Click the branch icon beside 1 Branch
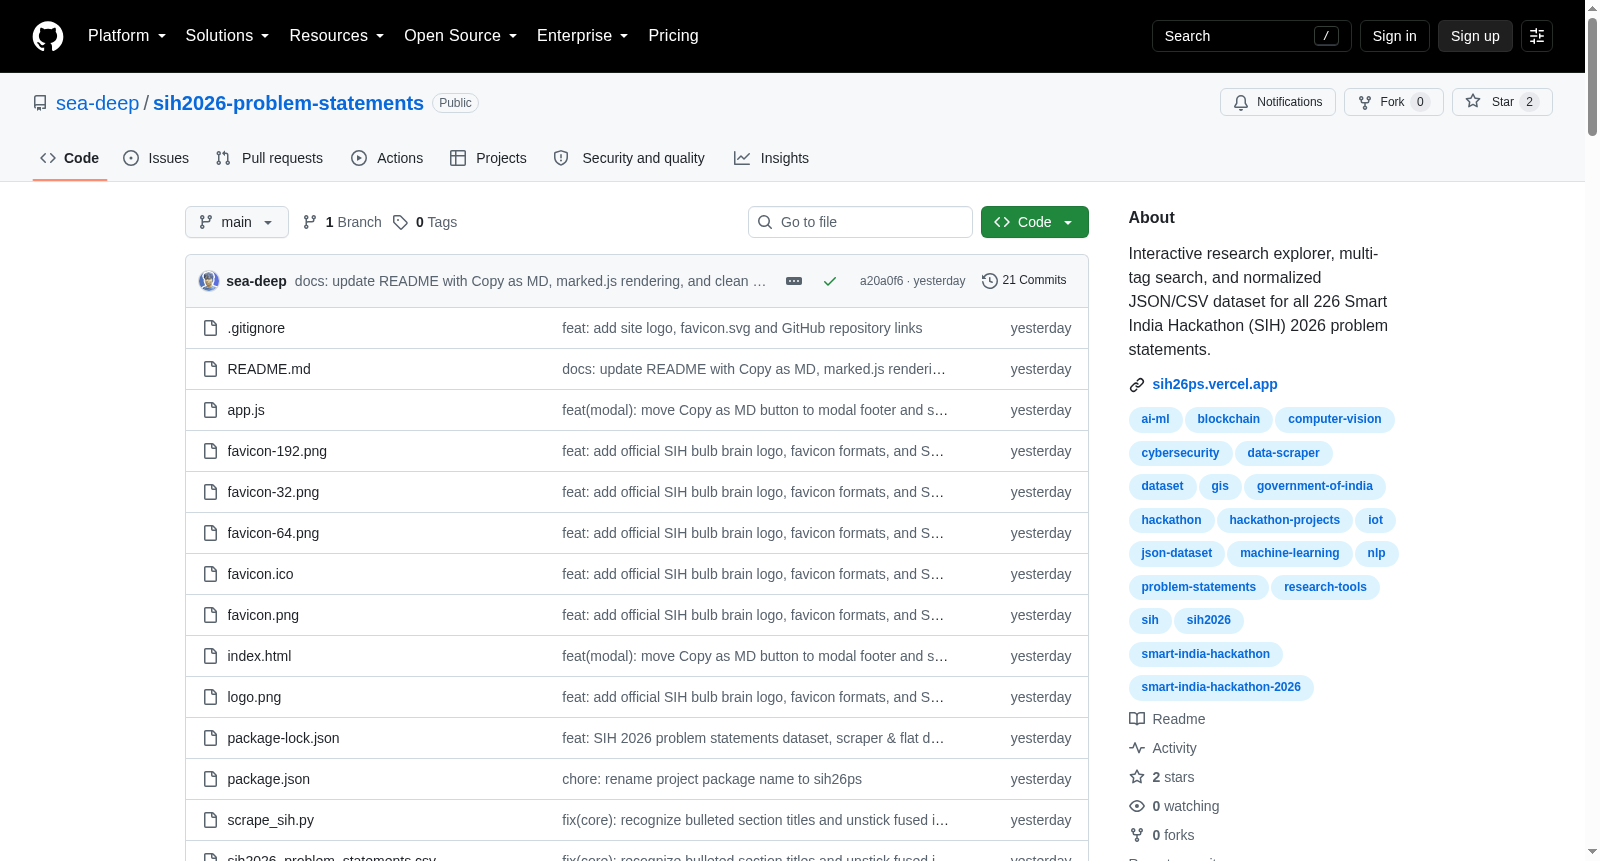The width and height of the screenshot is (1600, 861). [x=310, y=222]
